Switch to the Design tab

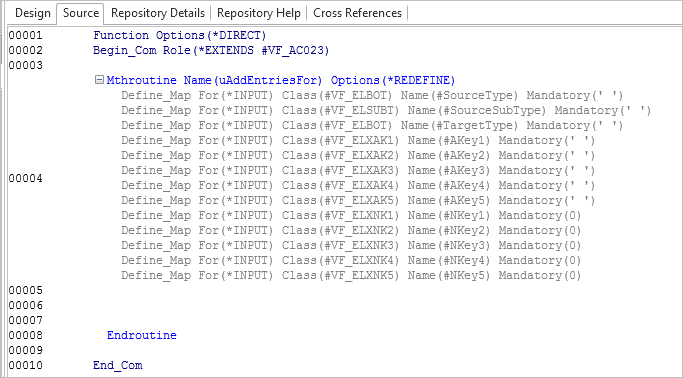click(32, 13)
